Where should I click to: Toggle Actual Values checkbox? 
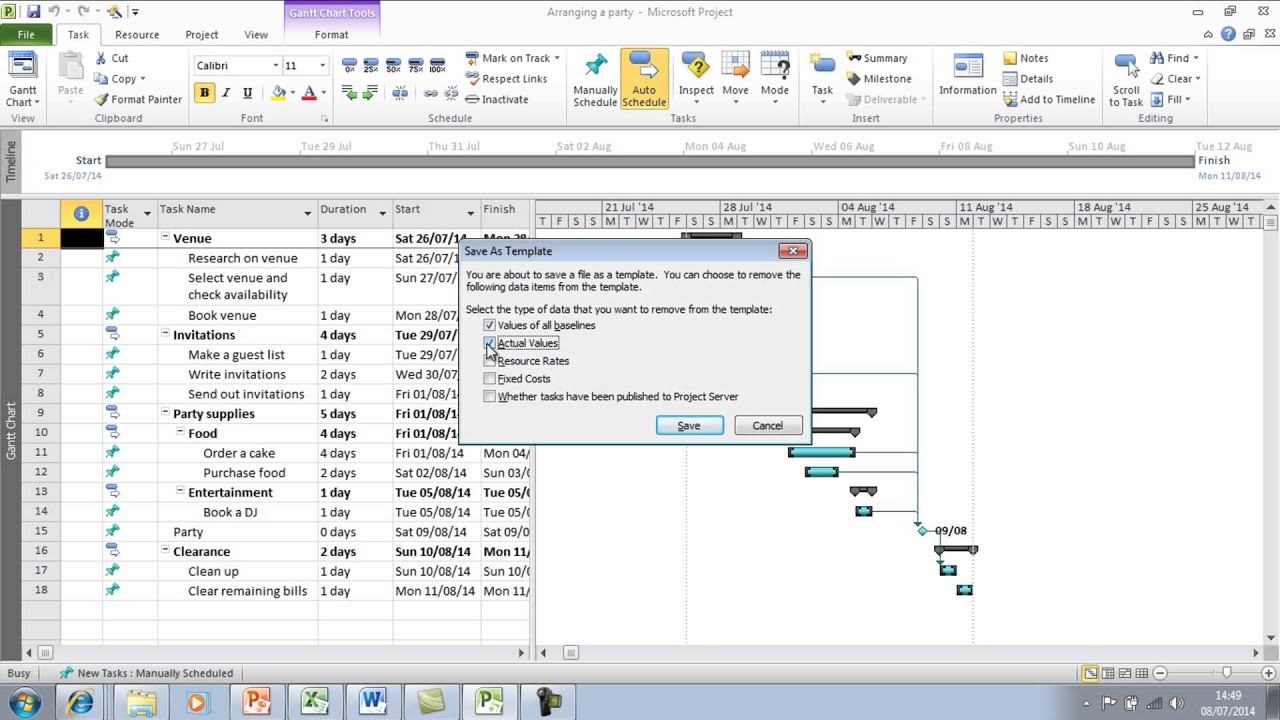(x=489, y=343)
